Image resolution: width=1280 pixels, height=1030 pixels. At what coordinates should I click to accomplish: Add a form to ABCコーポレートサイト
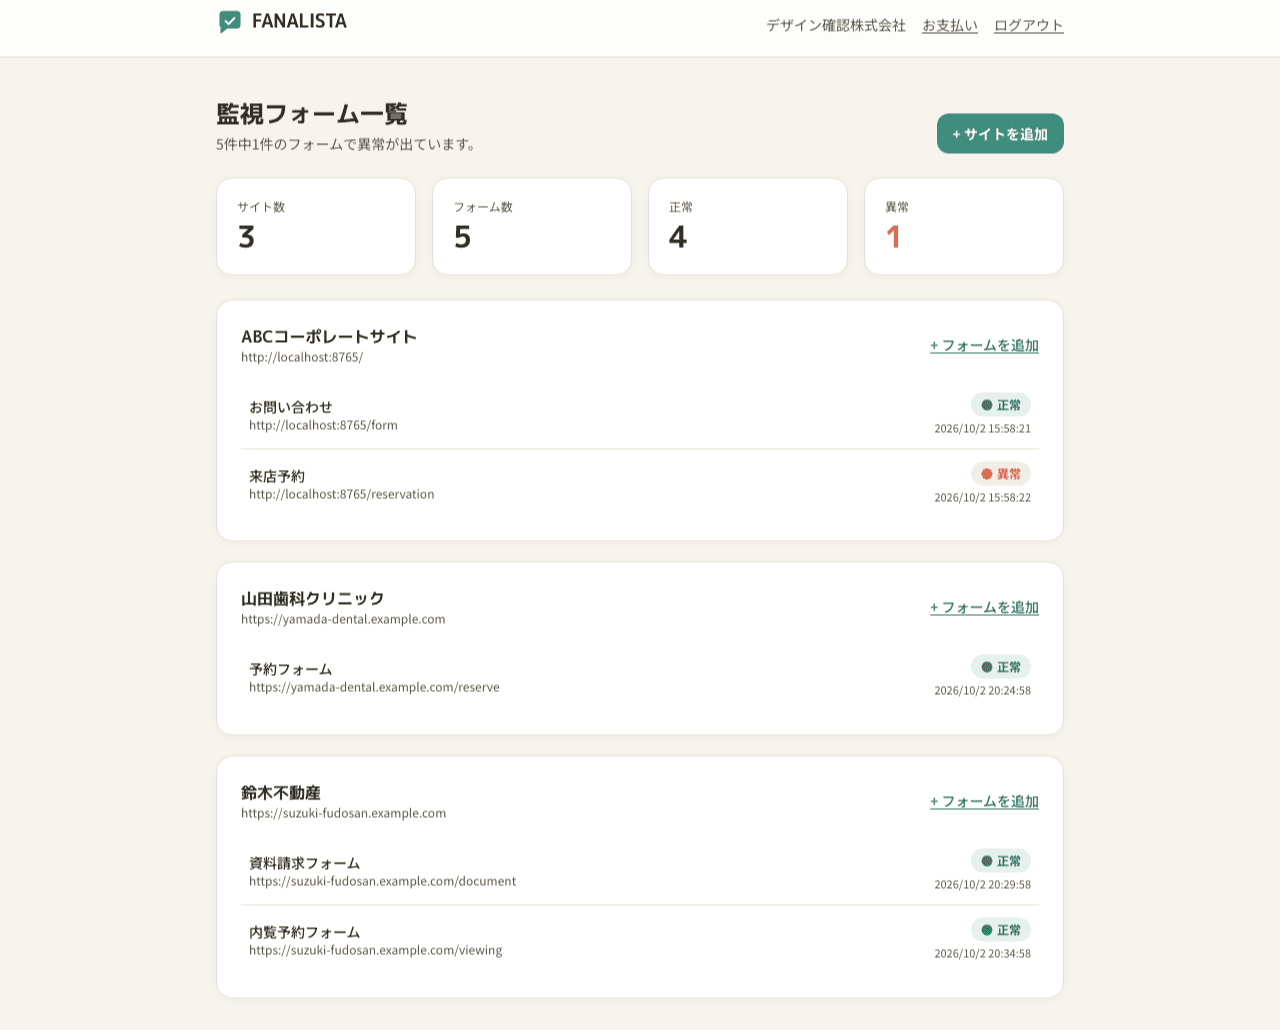[x=984, y=345]
